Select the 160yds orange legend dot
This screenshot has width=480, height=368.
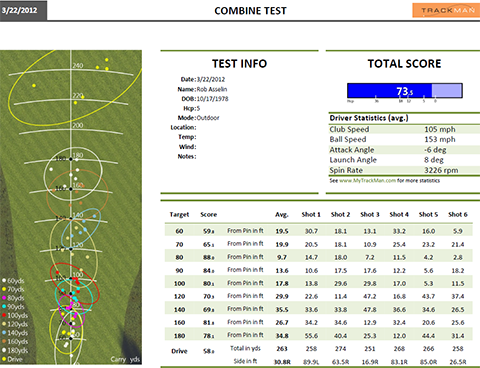tap(4, 341)
